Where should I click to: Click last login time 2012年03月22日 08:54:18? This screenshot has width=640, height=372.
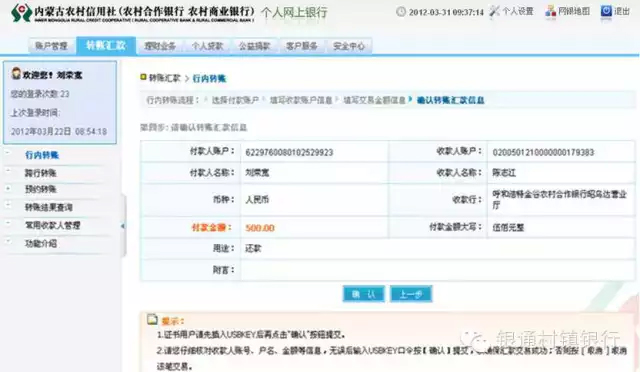click(x=59, y=131)
